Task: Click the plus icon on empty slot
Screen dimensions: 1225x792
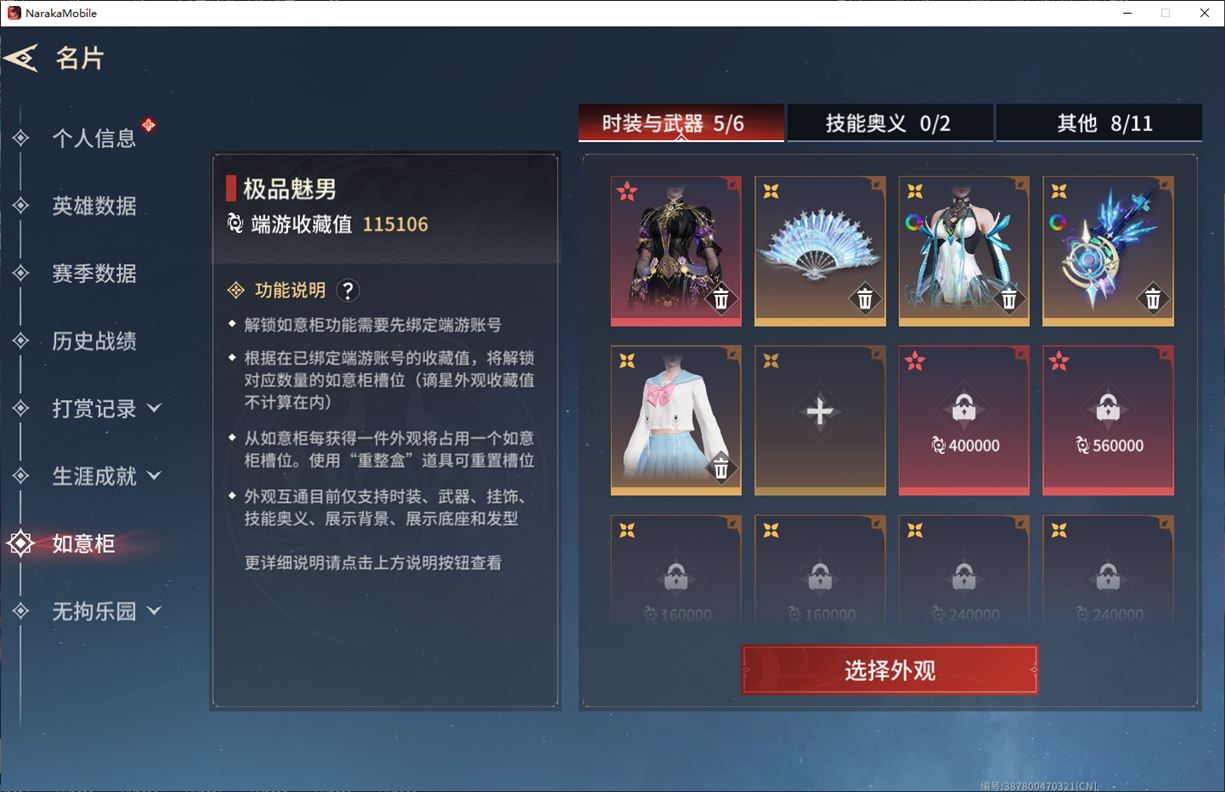Action: coord(820,413)
